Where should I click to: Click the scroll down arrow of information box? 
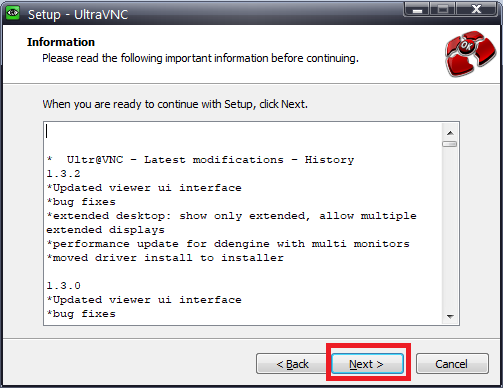(450, 316)
